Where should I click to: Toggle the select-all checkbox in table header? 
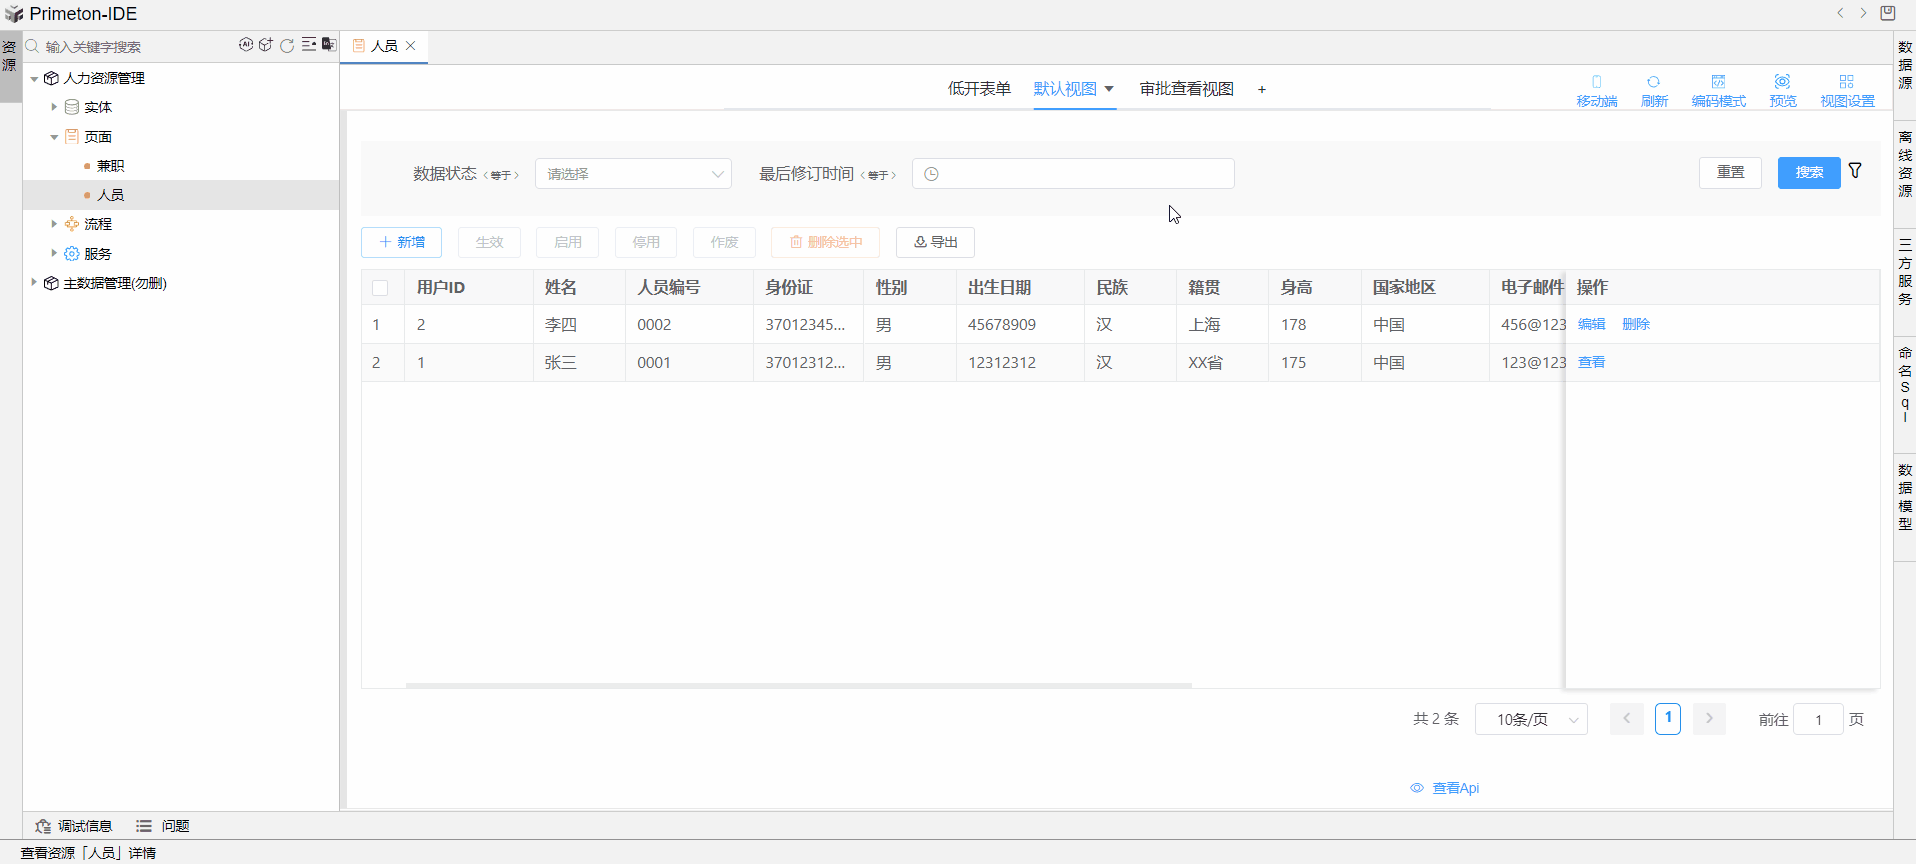coord(380,288)
